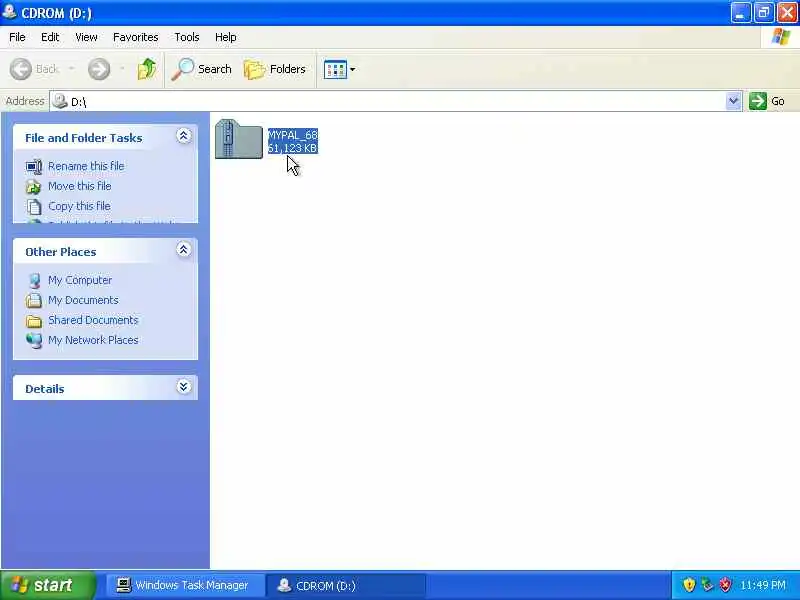Click the drive icon in Address bar
Screen dimensions: 800x600
pos(60,101)
